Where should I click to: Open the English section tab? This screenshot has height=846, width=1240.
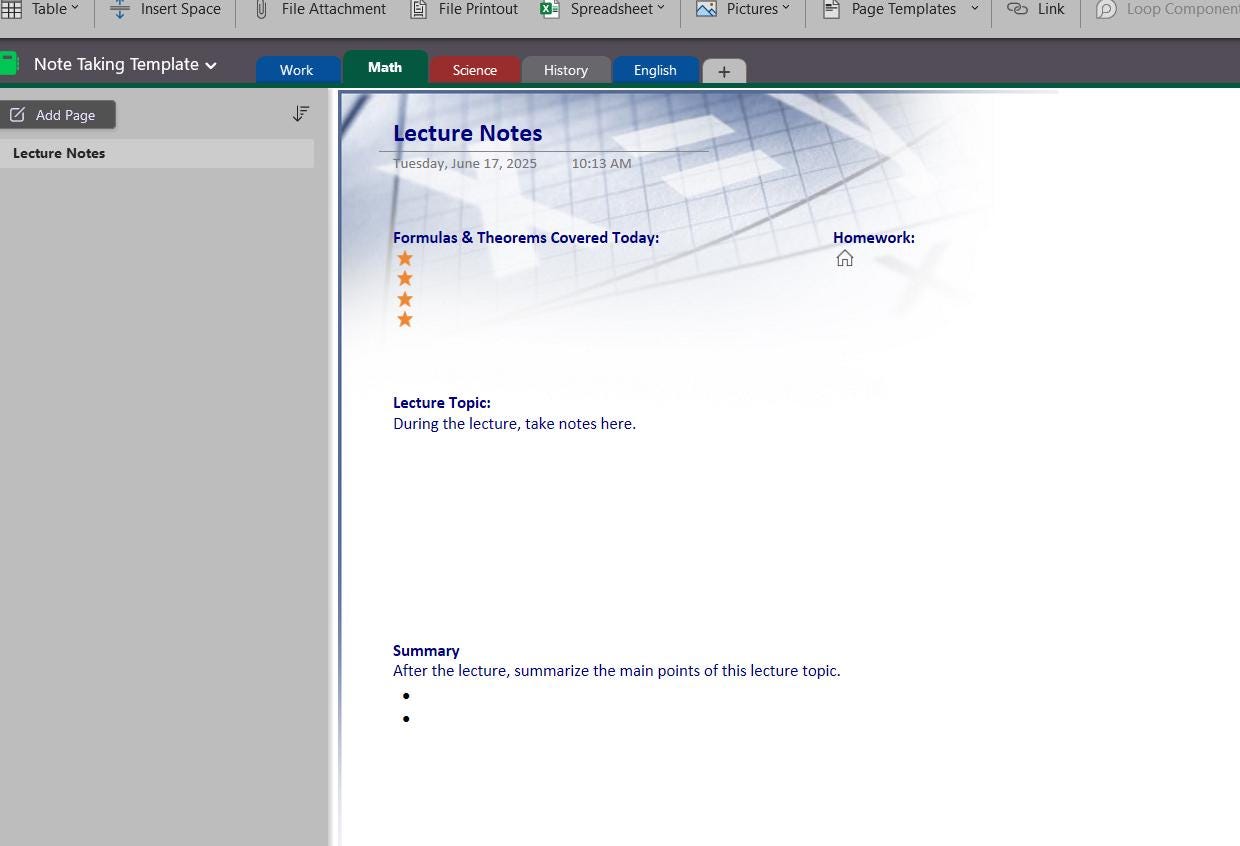tap(655, 70)
